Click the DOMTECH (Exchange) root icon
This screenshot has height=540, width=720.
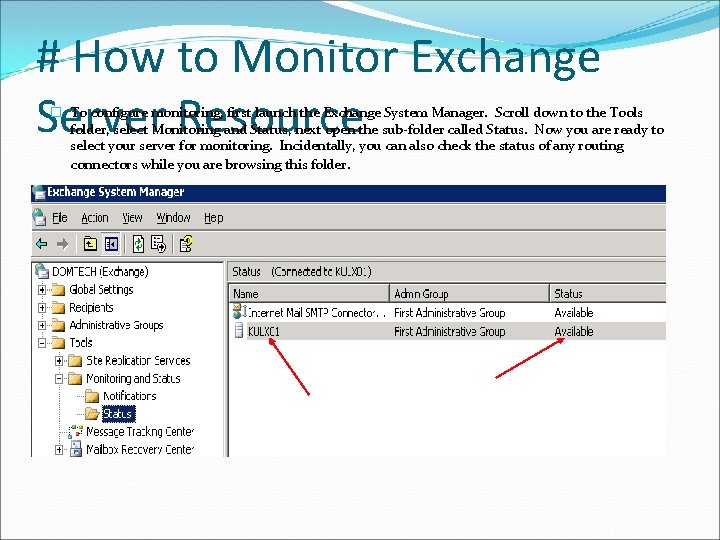click(42, 271)
